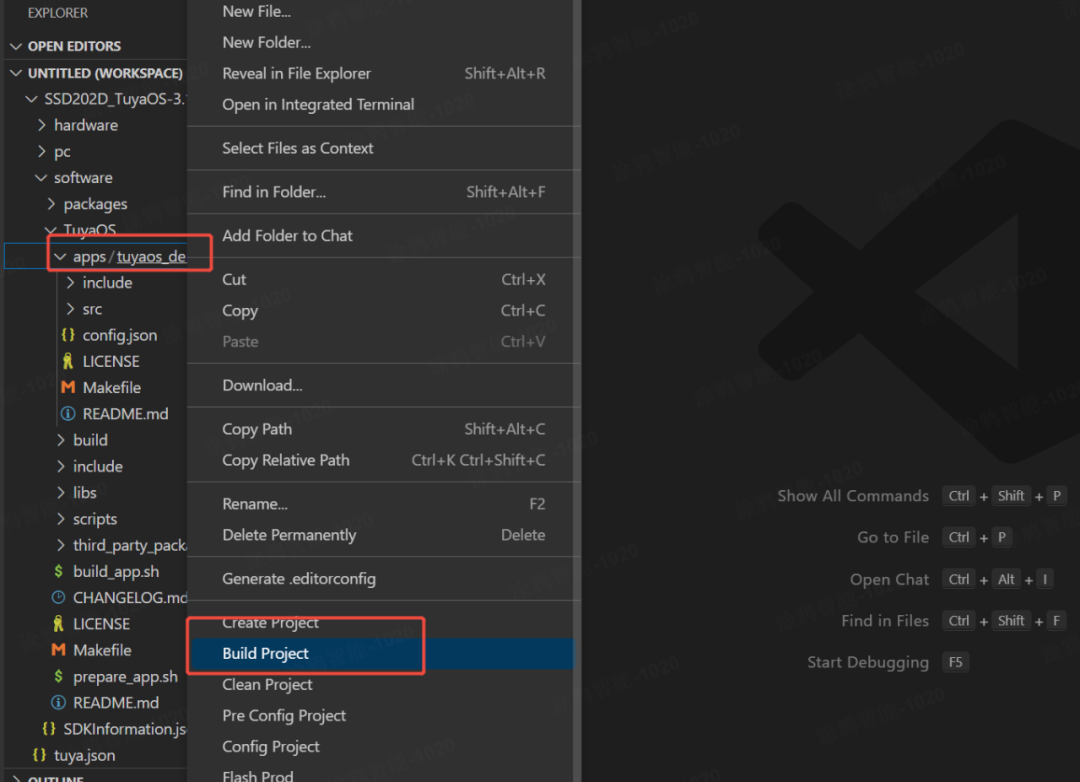Click the apps-folder LICENSE key icon
1080x782 pixels.
point(68,361)
